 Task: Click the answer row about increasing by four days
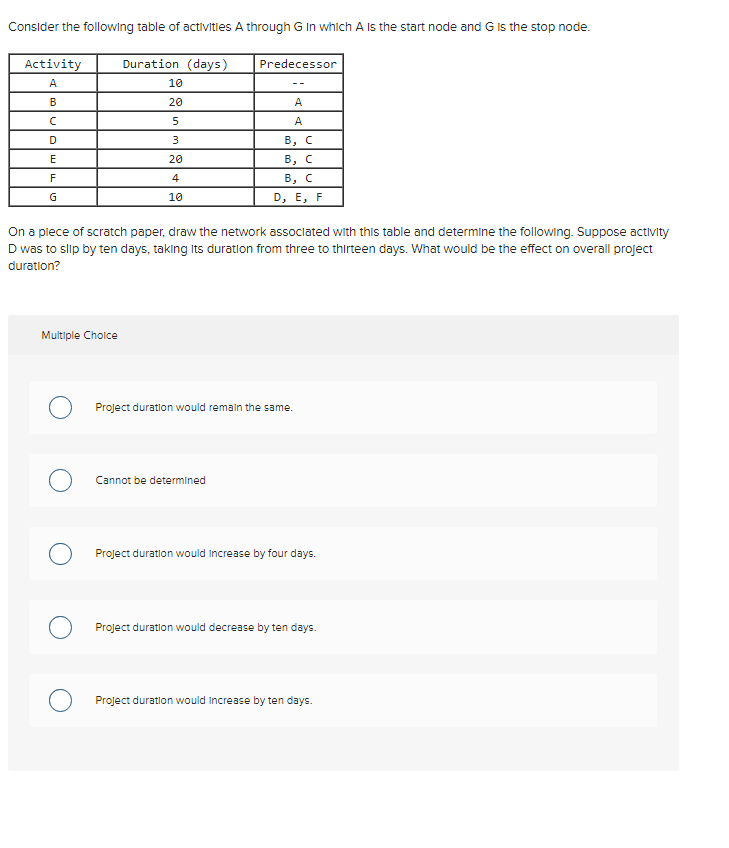point(344,553)
